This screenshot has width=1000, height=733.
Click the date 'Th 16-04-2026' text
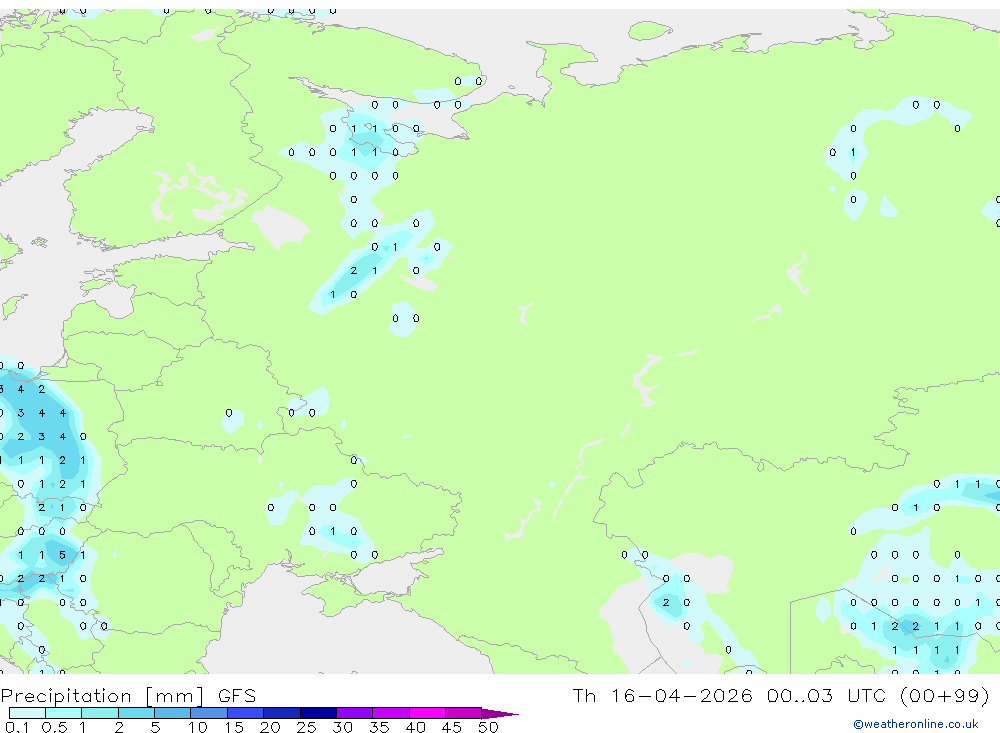point(663,695)
